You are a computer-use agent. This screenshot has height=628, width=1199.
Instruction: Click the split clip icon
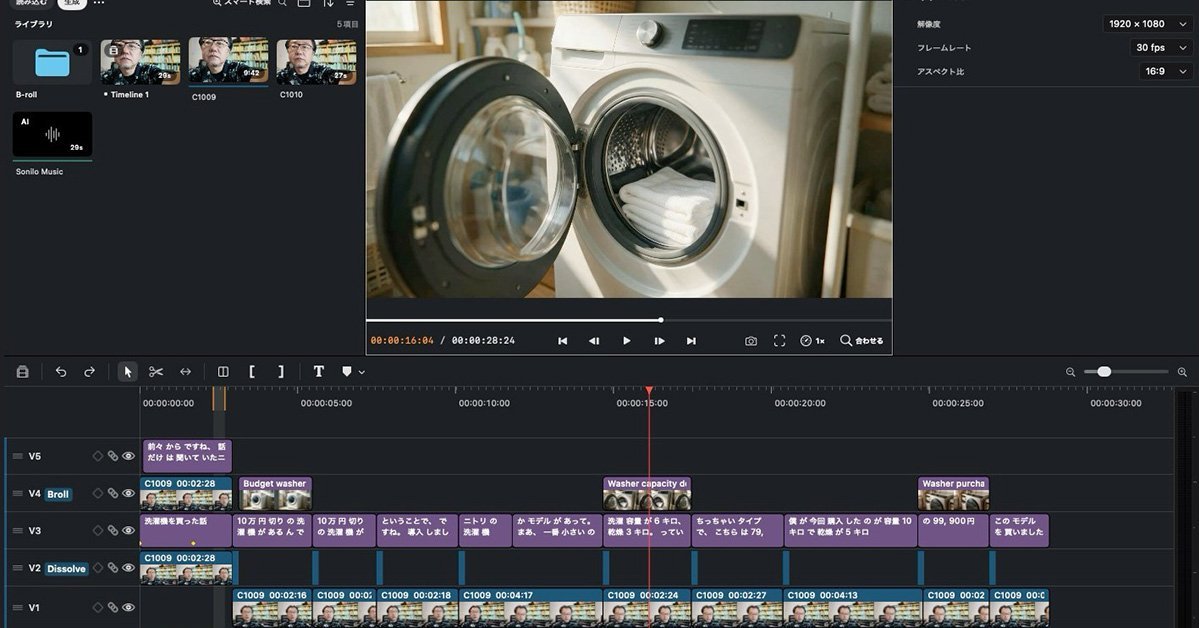click(223, 372)
